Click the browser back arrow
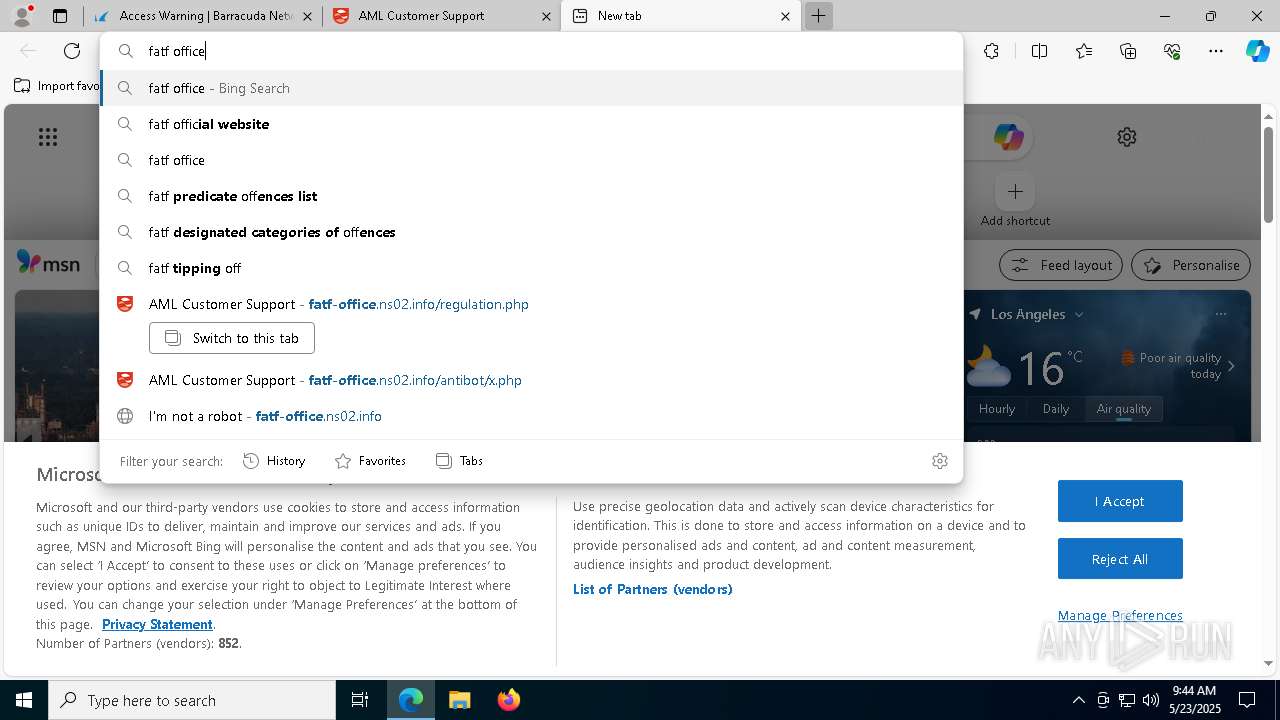Screen dimensions: 1280x720 pos(28,51)
